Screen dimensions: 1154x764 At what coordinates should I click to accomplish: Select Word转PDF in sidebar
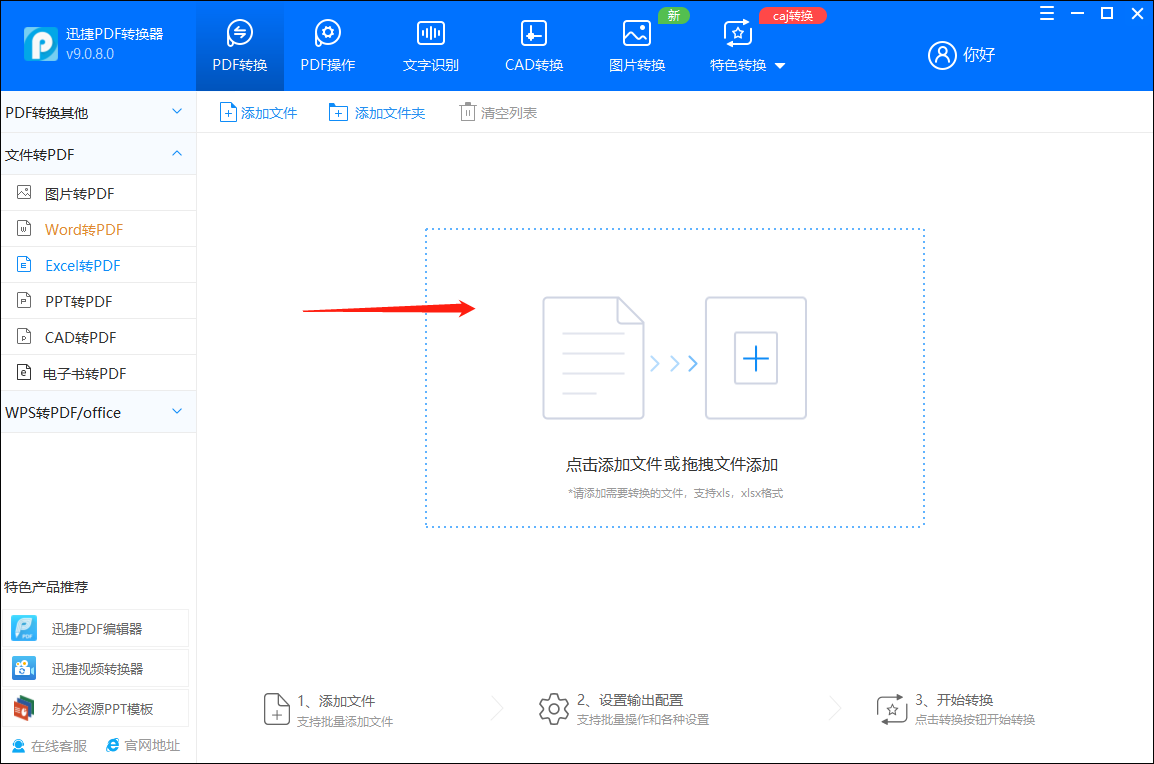[x=98, y=229]
